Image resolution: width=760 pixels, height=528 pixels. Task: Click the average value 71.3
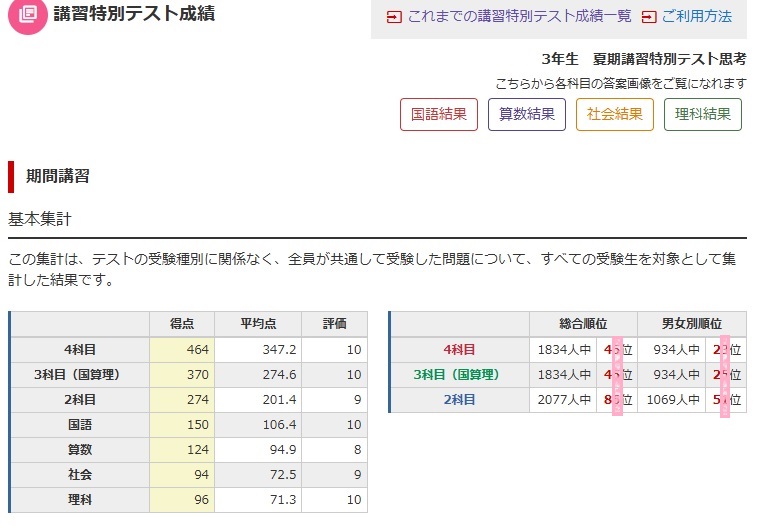[283, 499]
